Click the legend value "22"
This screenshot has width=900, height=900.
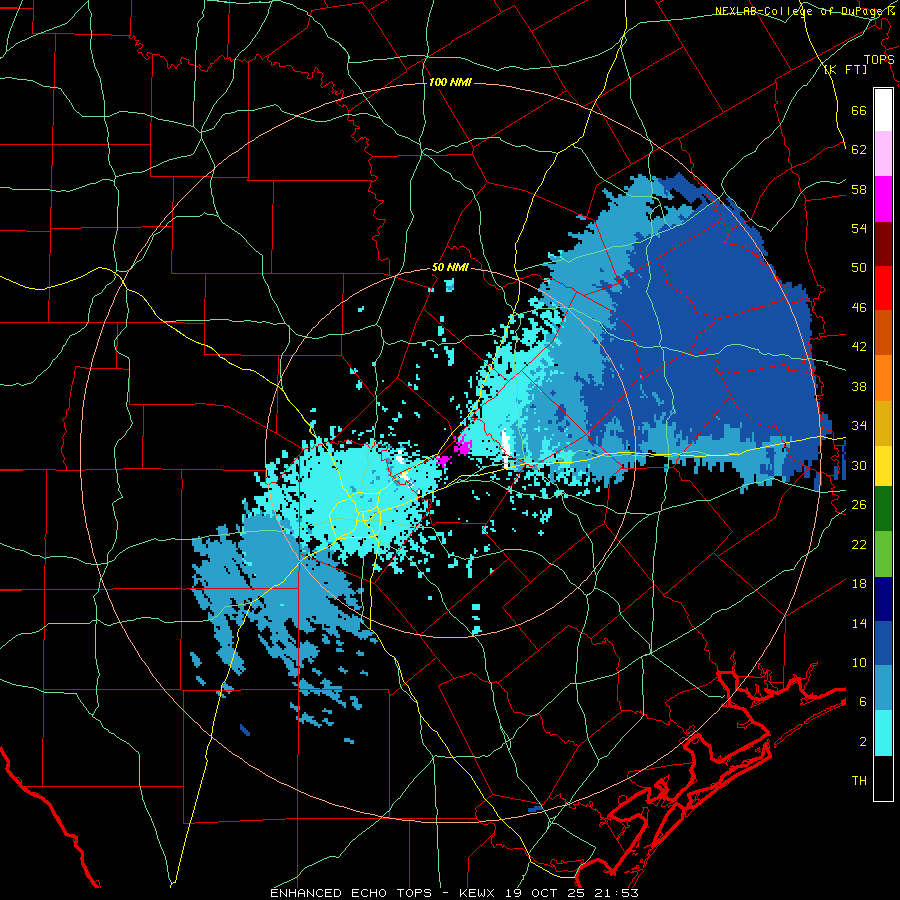[x=859, y=544]
